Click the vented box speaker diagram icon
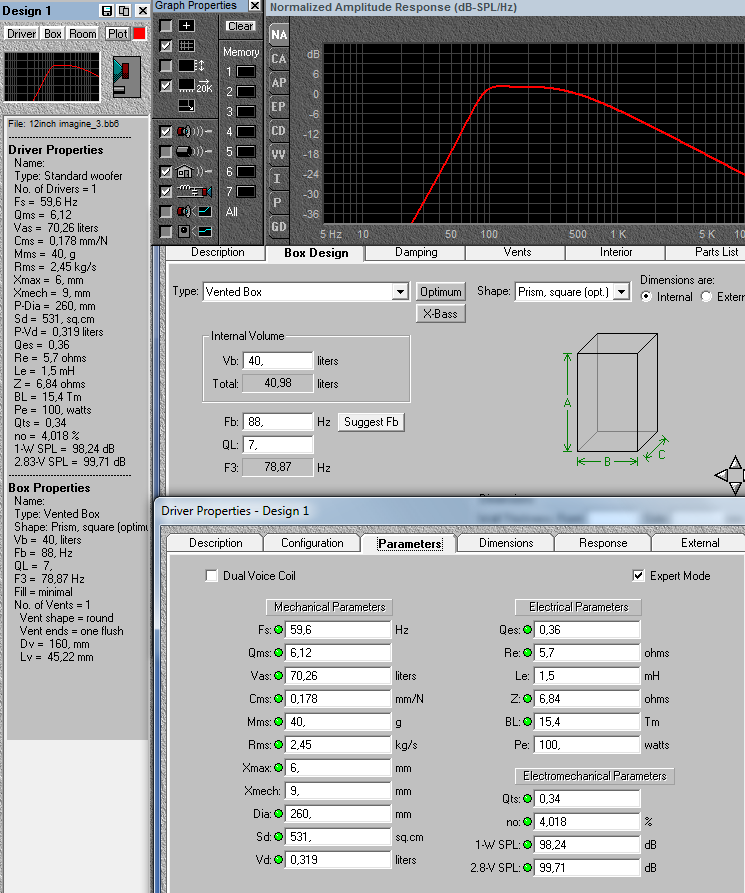Image resolution: width=745 pixels, height=893 pixels. coord(125,77)
